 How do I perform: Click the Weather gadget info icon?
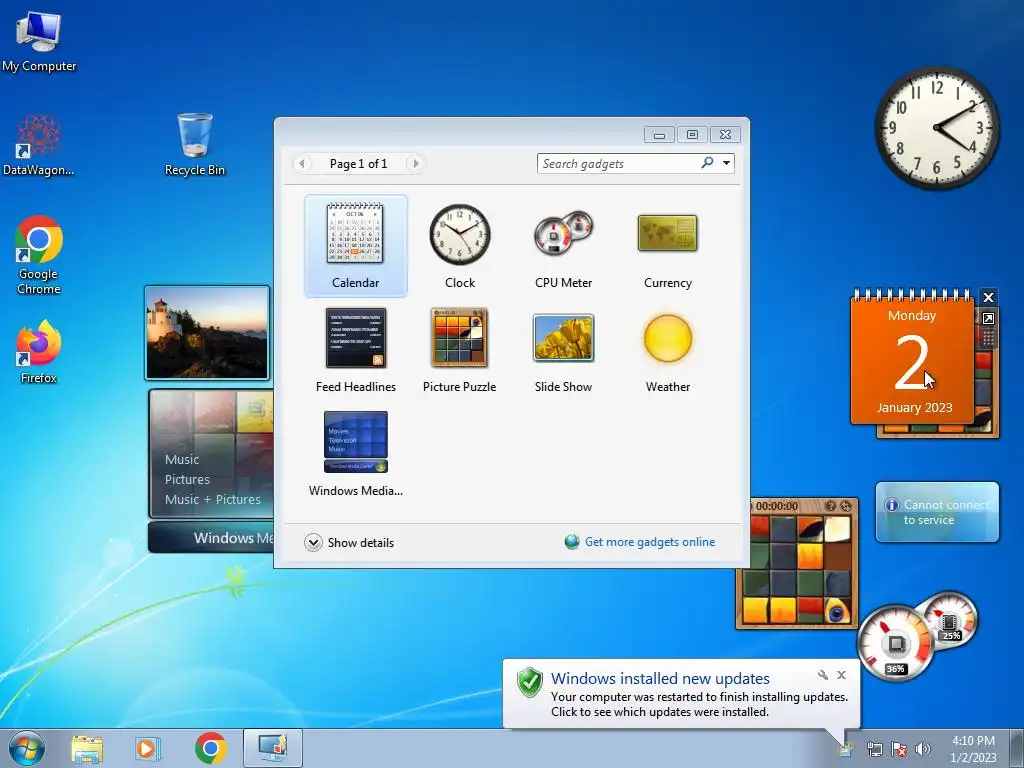click(891, 505)
